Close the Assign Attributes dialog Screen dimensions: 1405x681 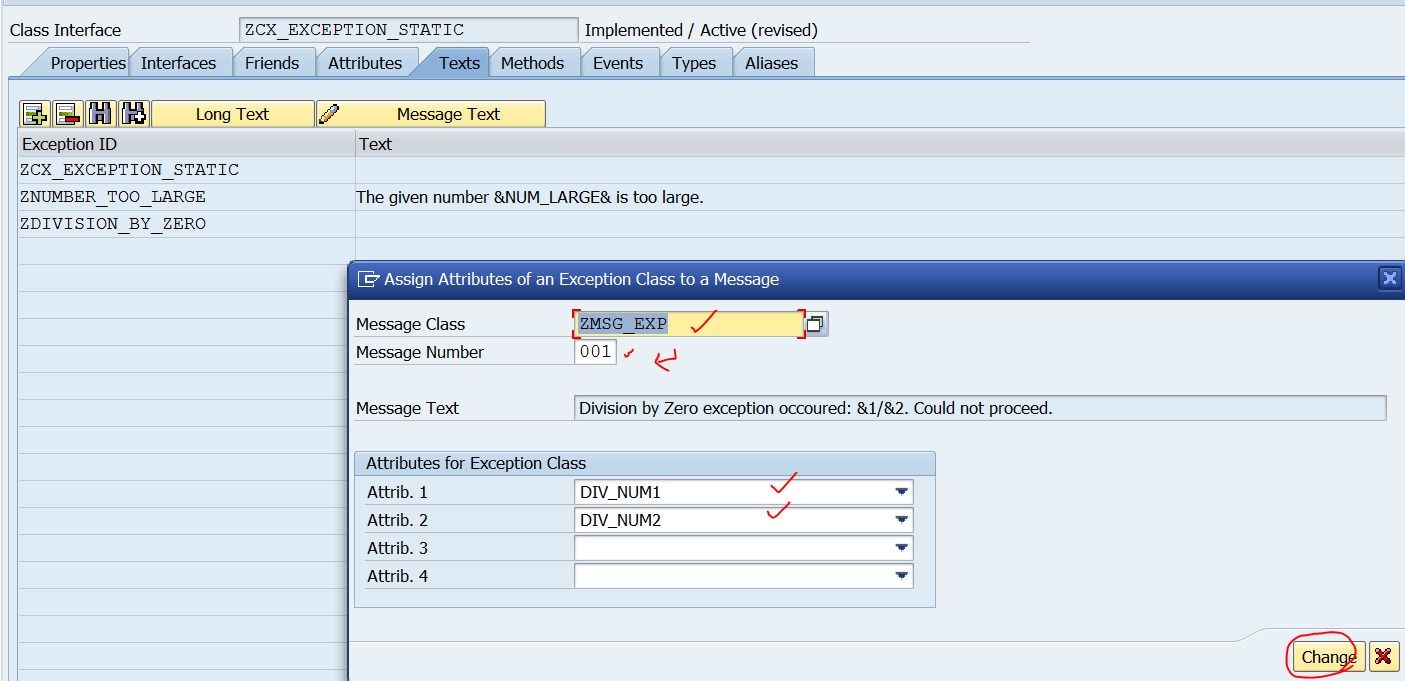point(1389,278)
